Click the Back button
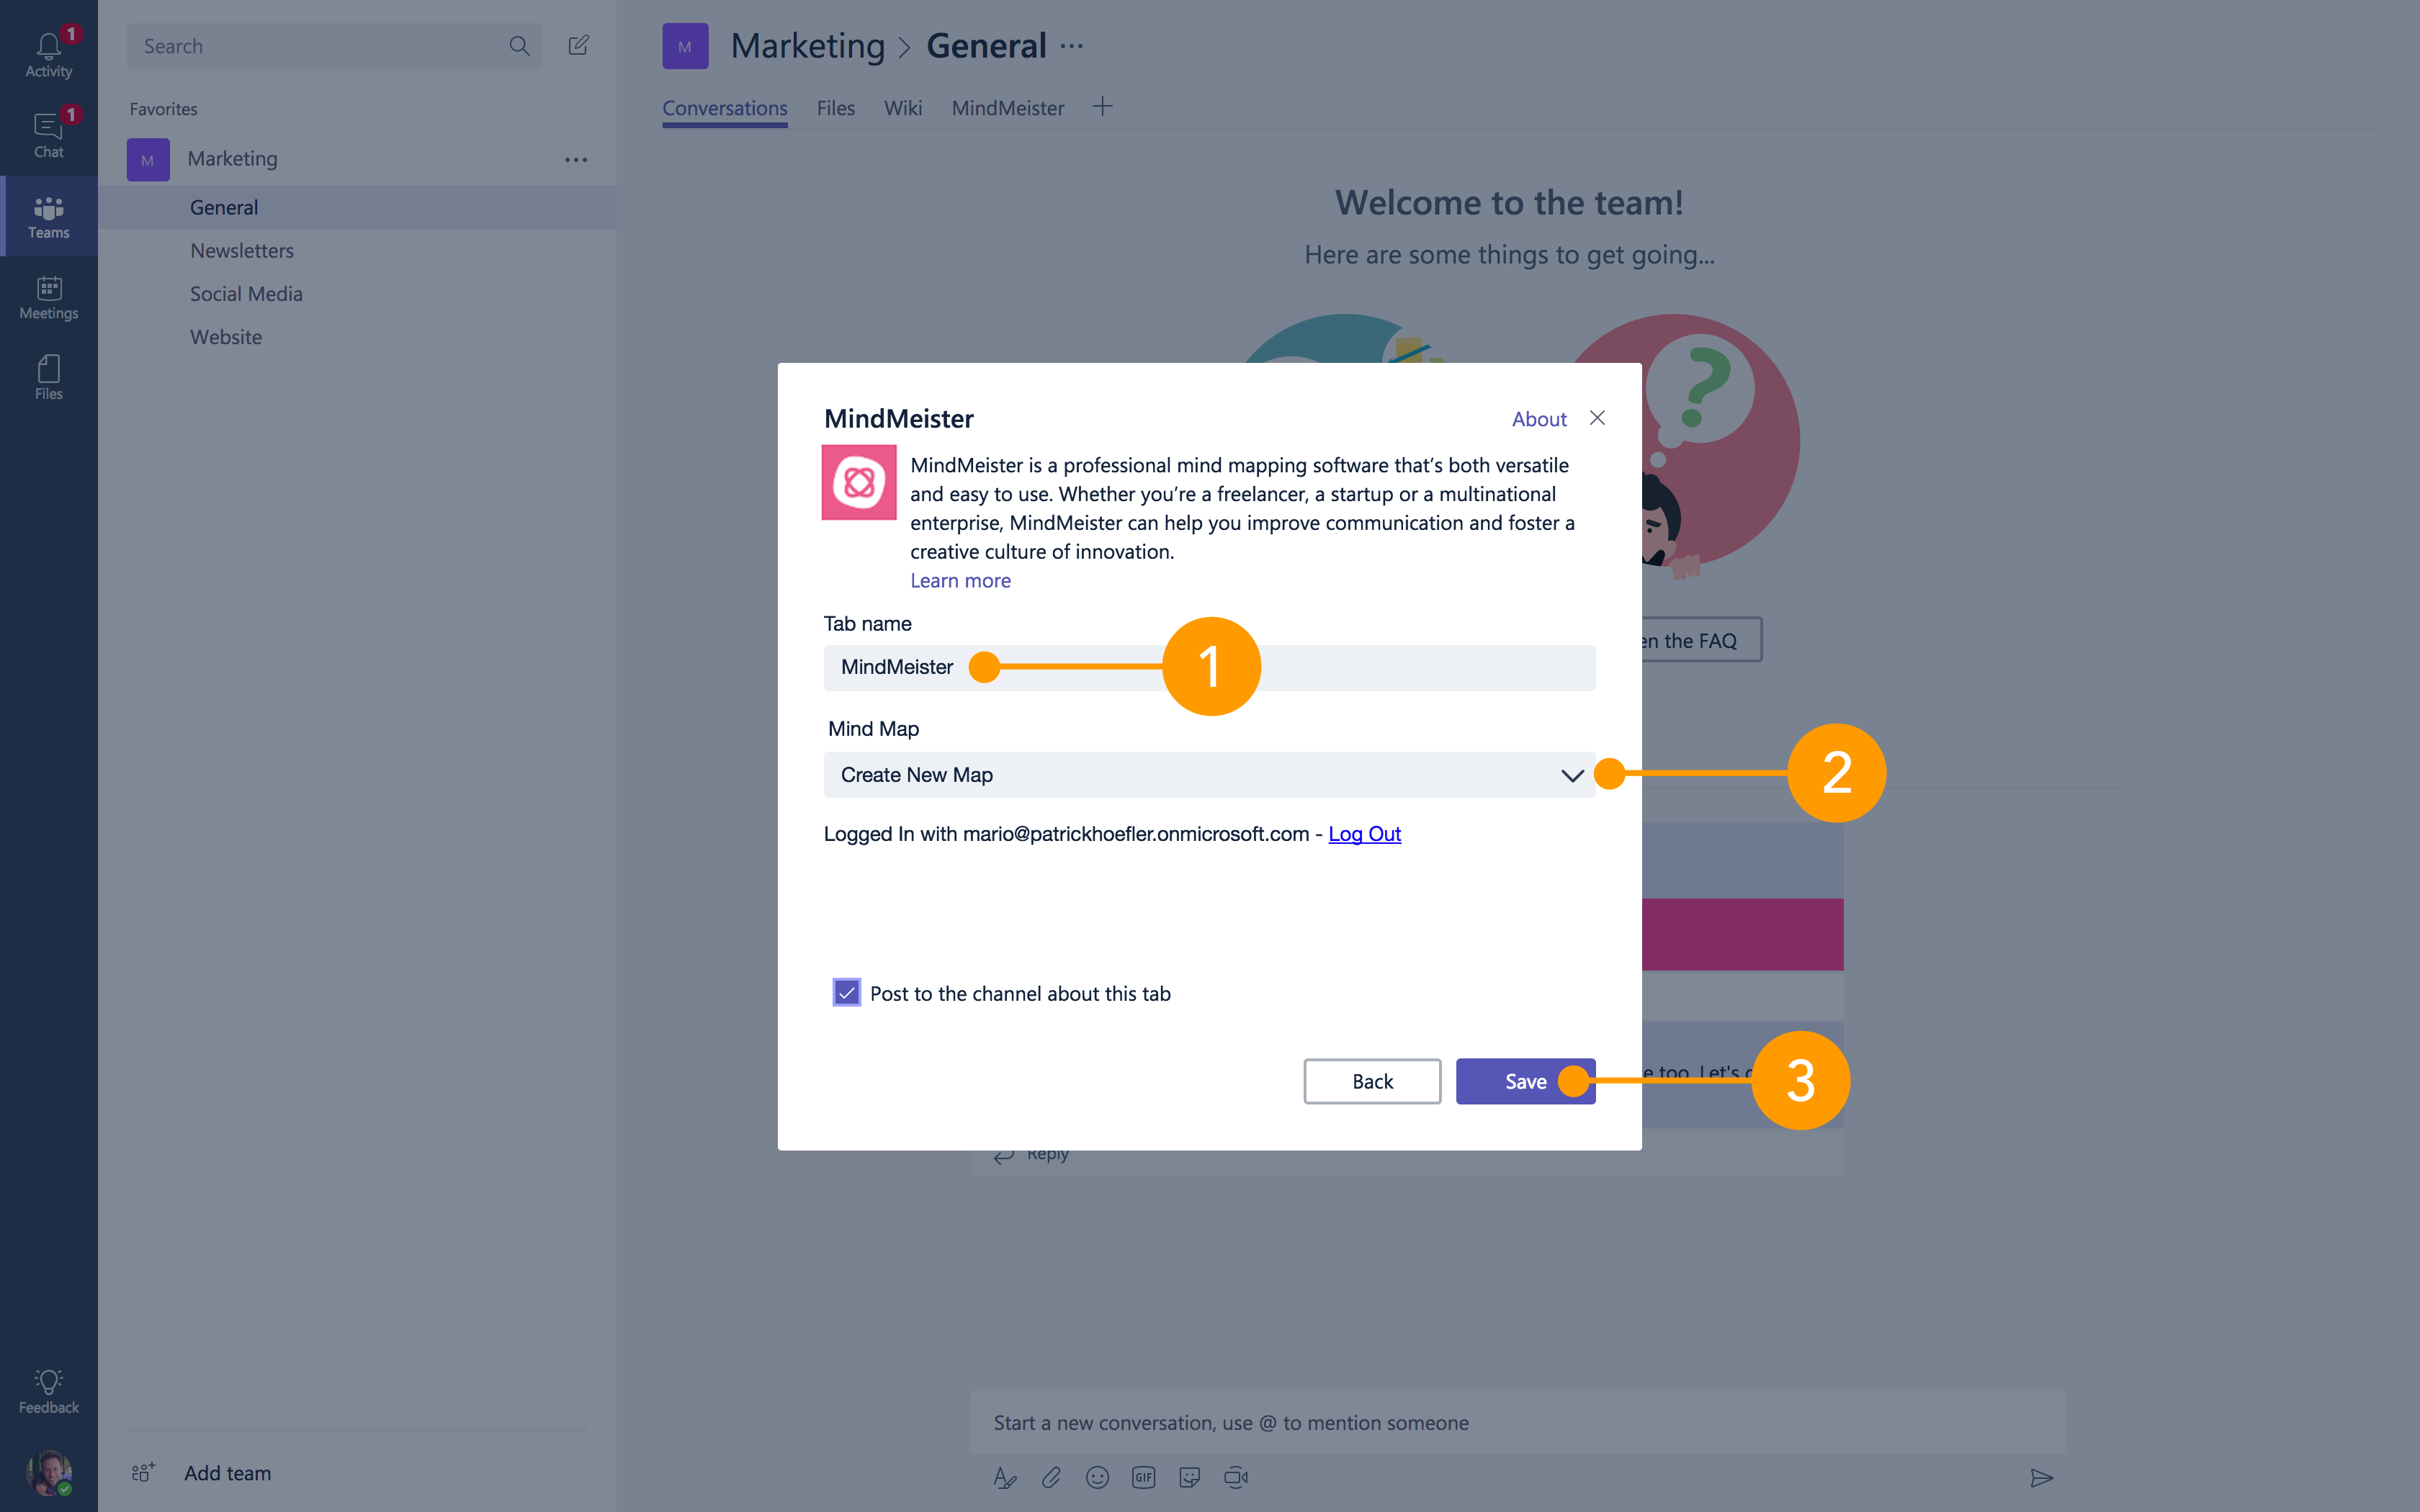The image size is (2420, 1512). coord(1371,1080)
